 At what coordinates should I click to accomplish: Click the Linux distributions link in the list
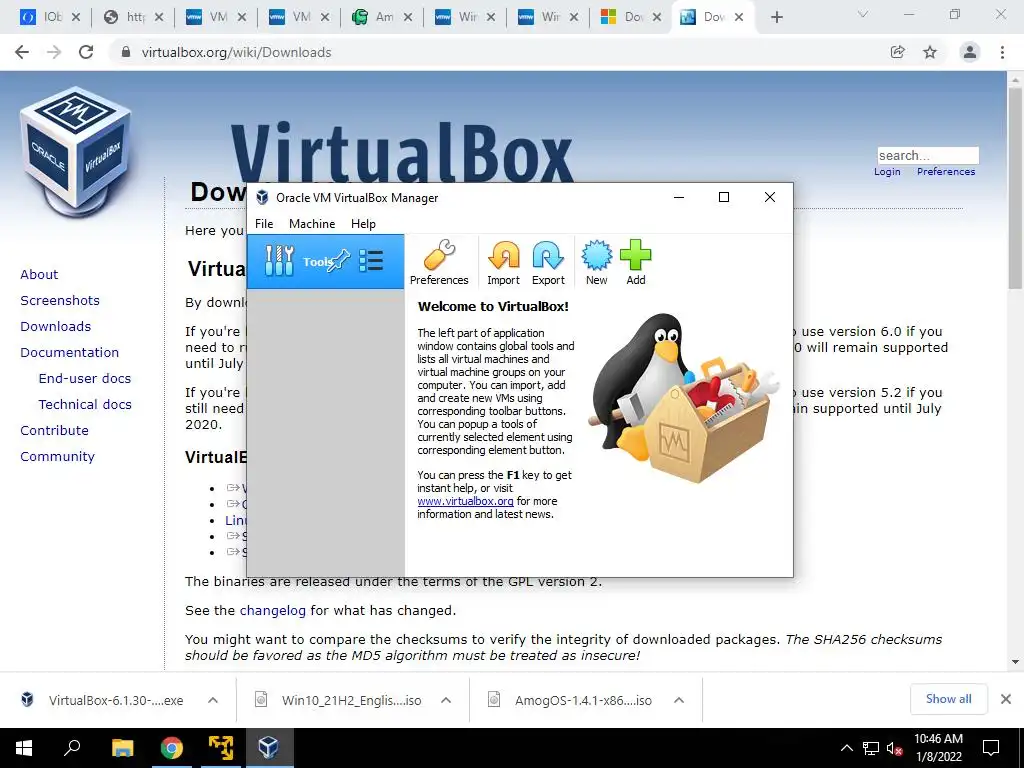(x=235, y=520)
